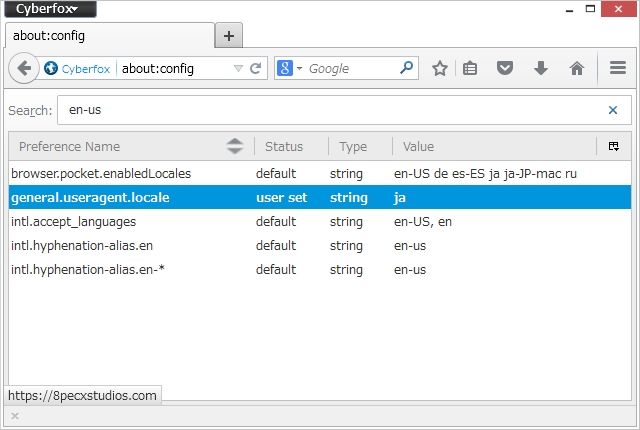Open the URL history dropdown arrow
The image size is (640, 430).
(238, 68)
